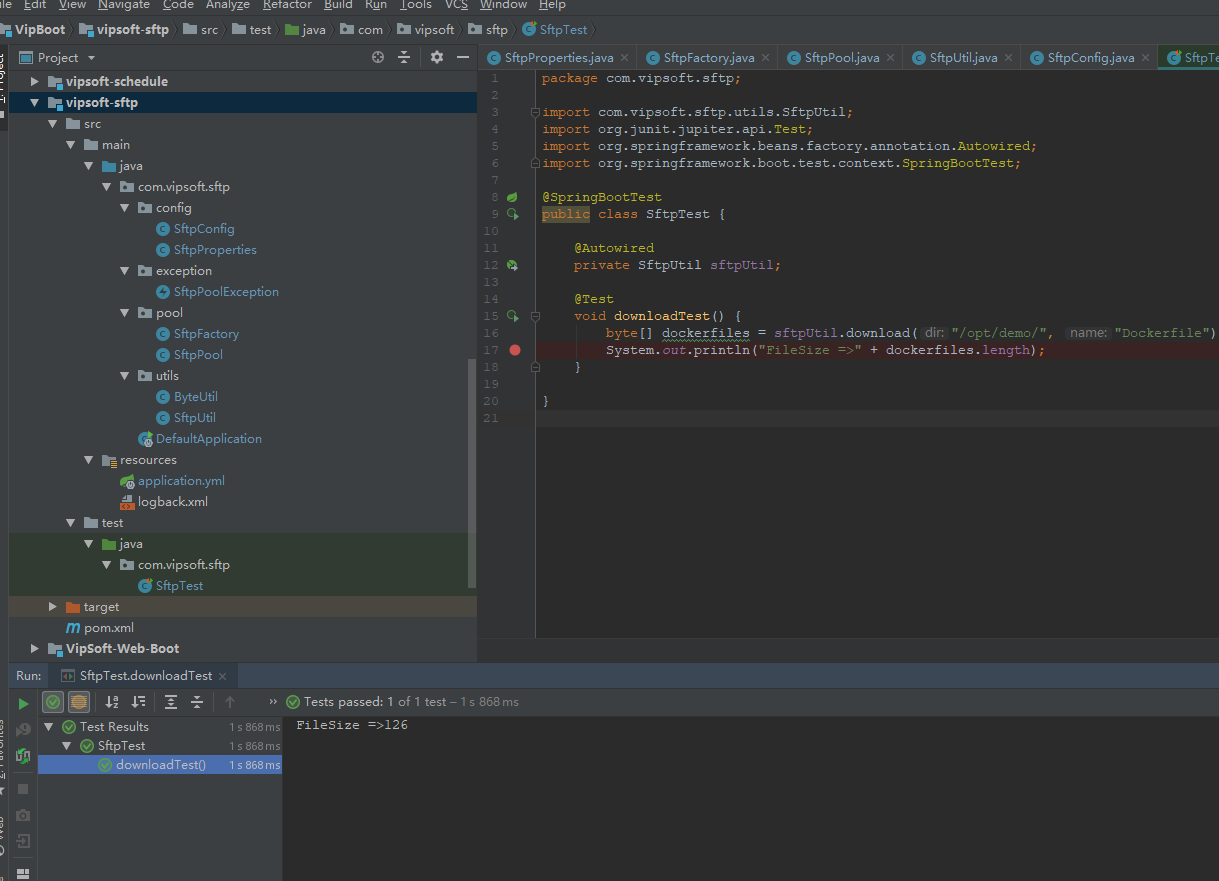This screenshot has height=881, width=1219.
Task: Toggle the Show Ignored tests filter
Action: [78, 702]
